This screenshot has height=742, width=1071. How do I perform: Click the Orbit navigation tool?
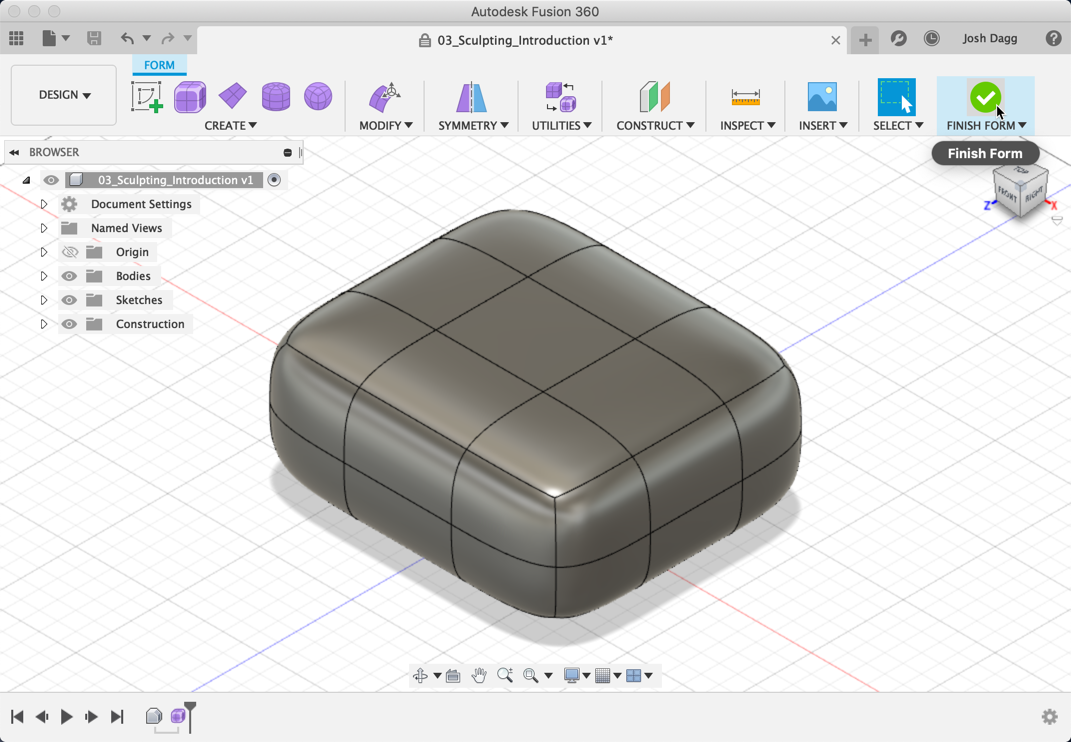(x=420, y=676)
